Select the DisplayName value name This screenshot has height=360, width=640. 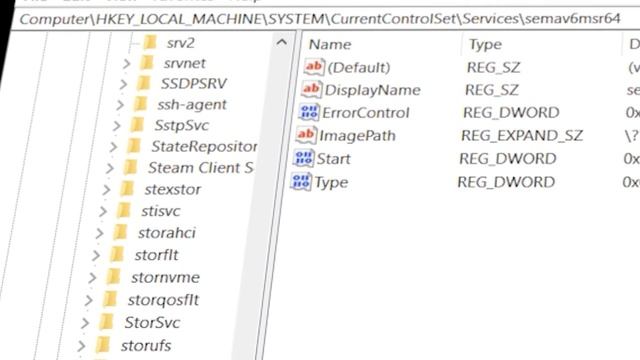pos(372,90)
